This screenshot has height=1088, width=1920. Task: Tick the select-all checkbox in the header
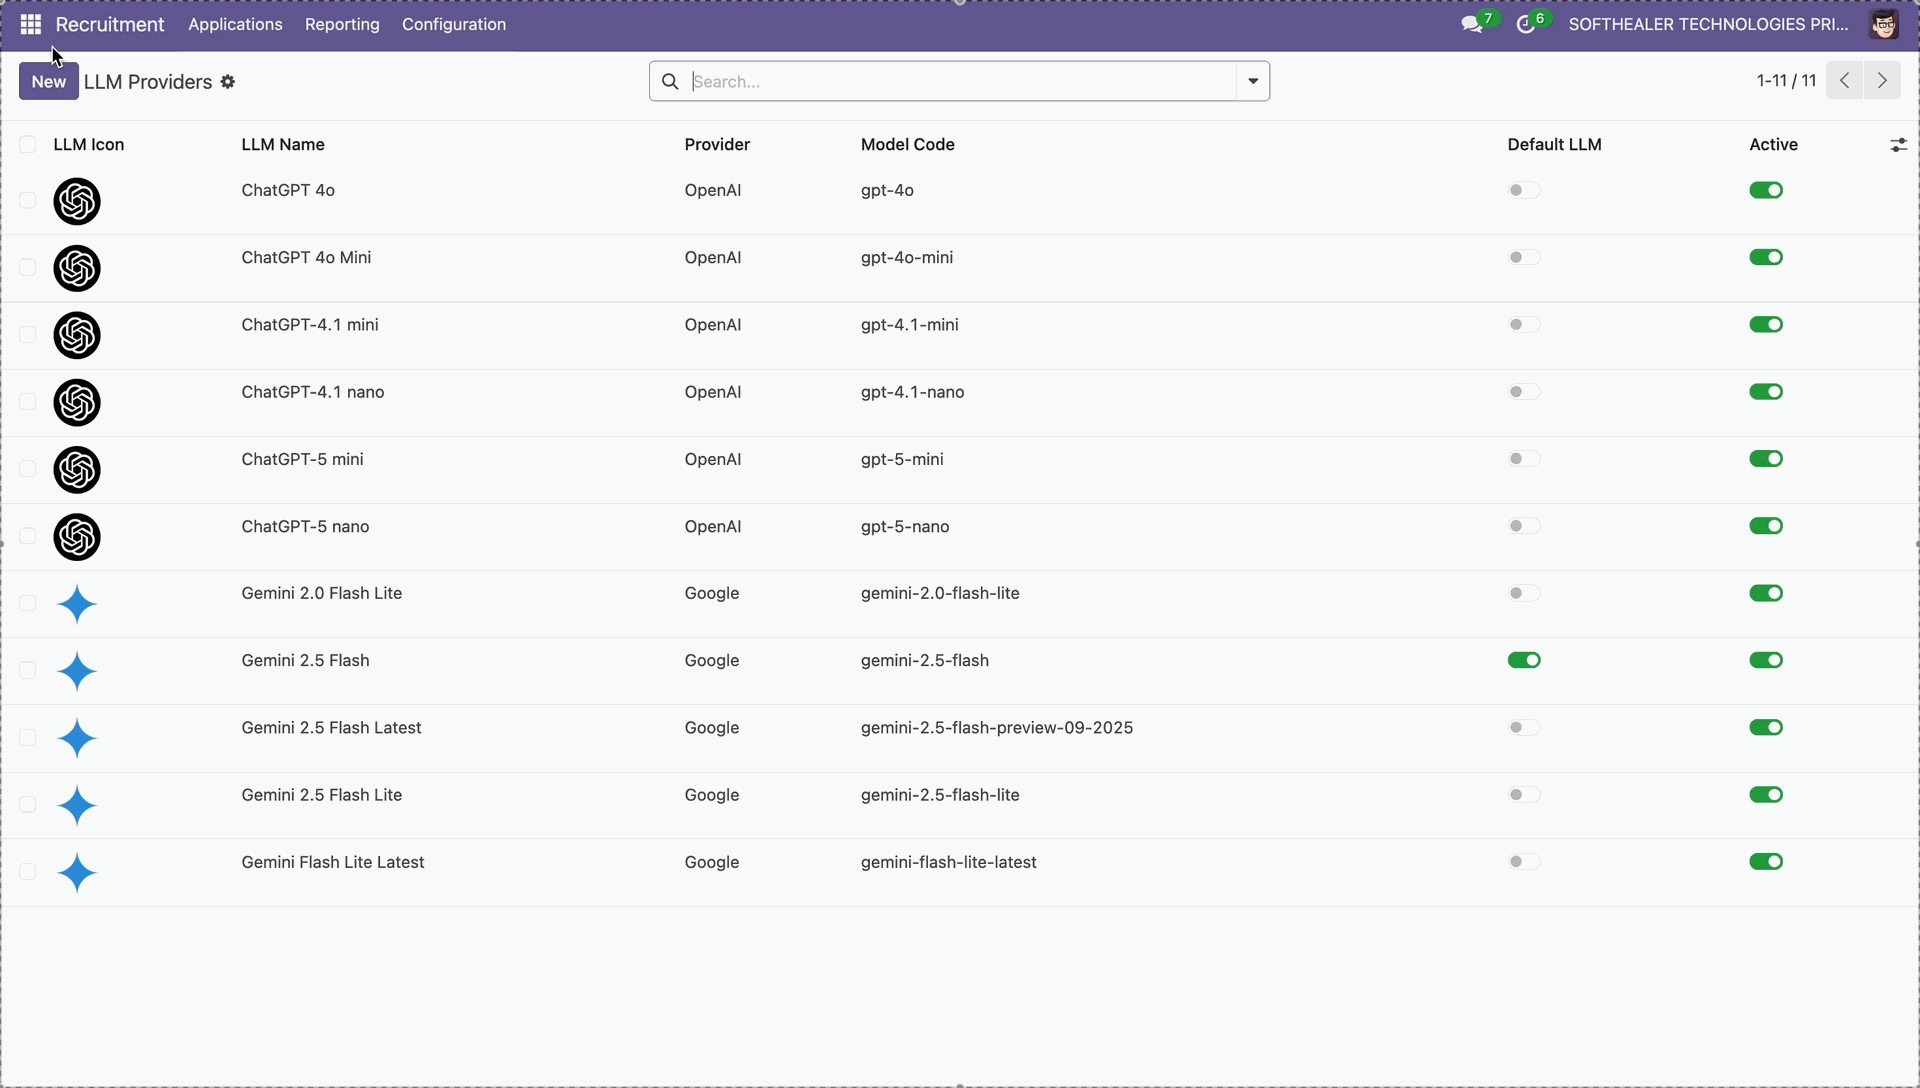coord(28,145)
